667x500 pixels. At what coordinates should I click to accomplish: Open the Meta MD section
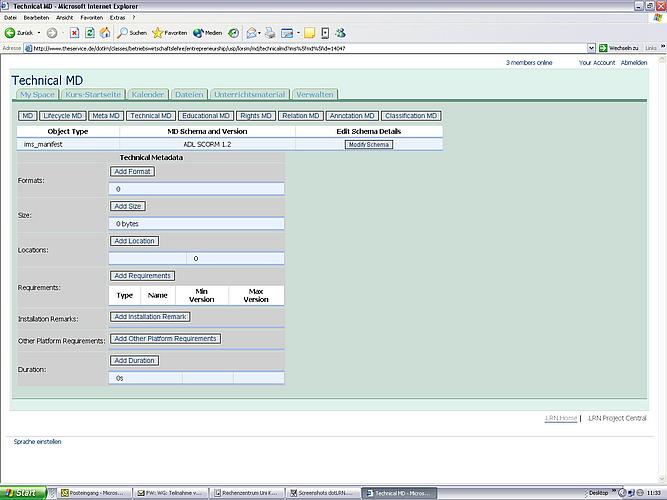tap(106, 116)
